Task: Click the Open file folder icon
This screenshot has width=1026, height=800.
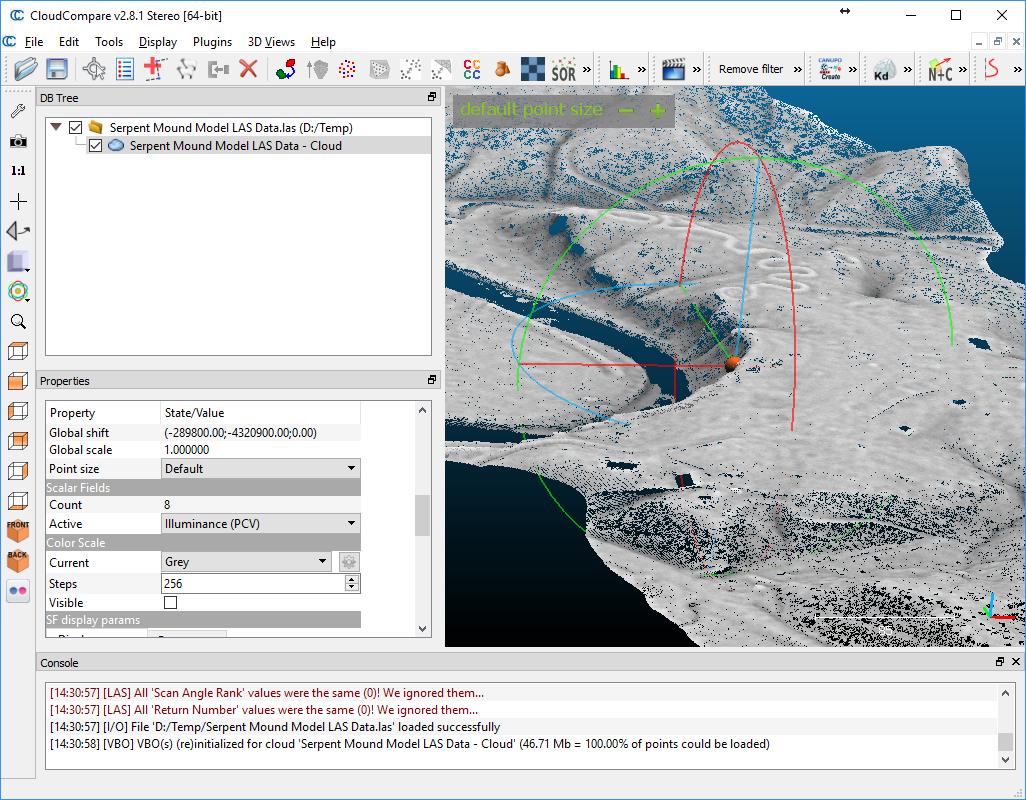Action: pos(26,69)
